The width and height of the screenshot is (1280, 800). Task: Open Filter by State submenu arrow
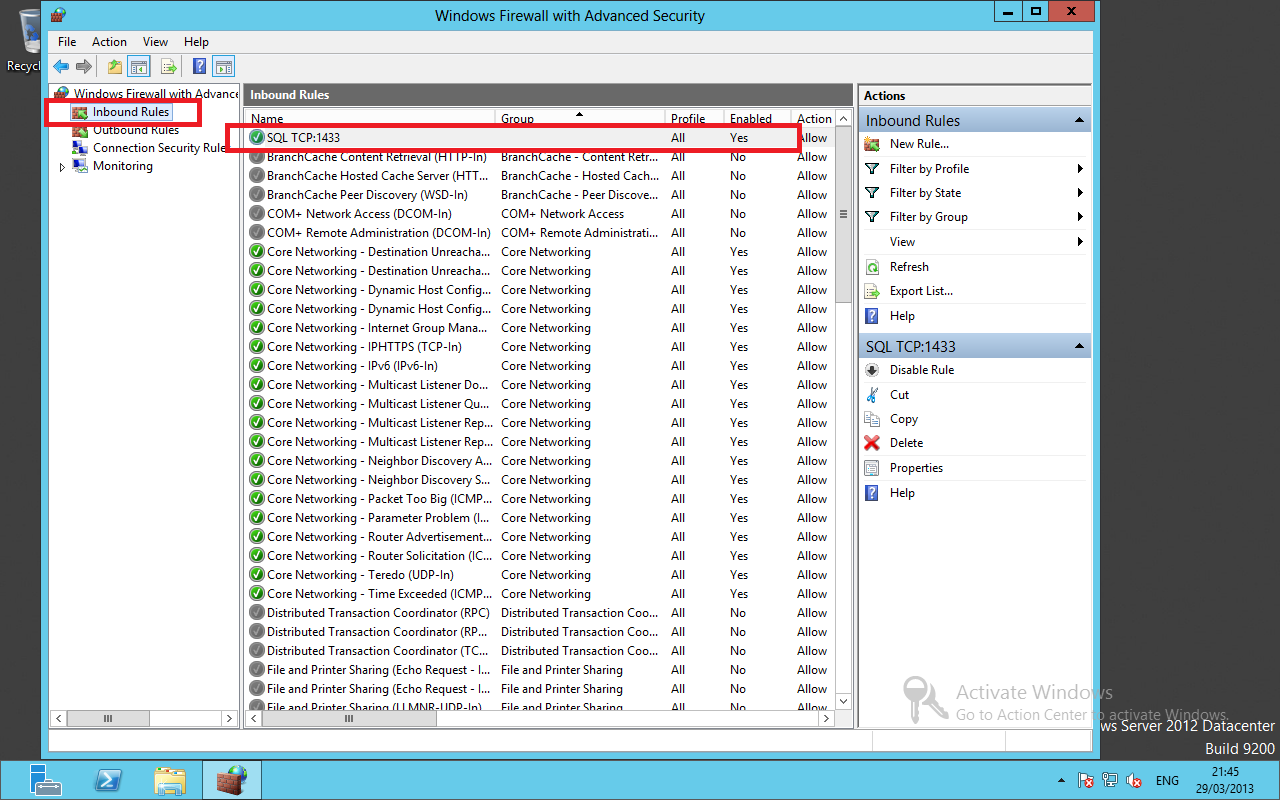pyautogui.click(x=1081, y=193)
